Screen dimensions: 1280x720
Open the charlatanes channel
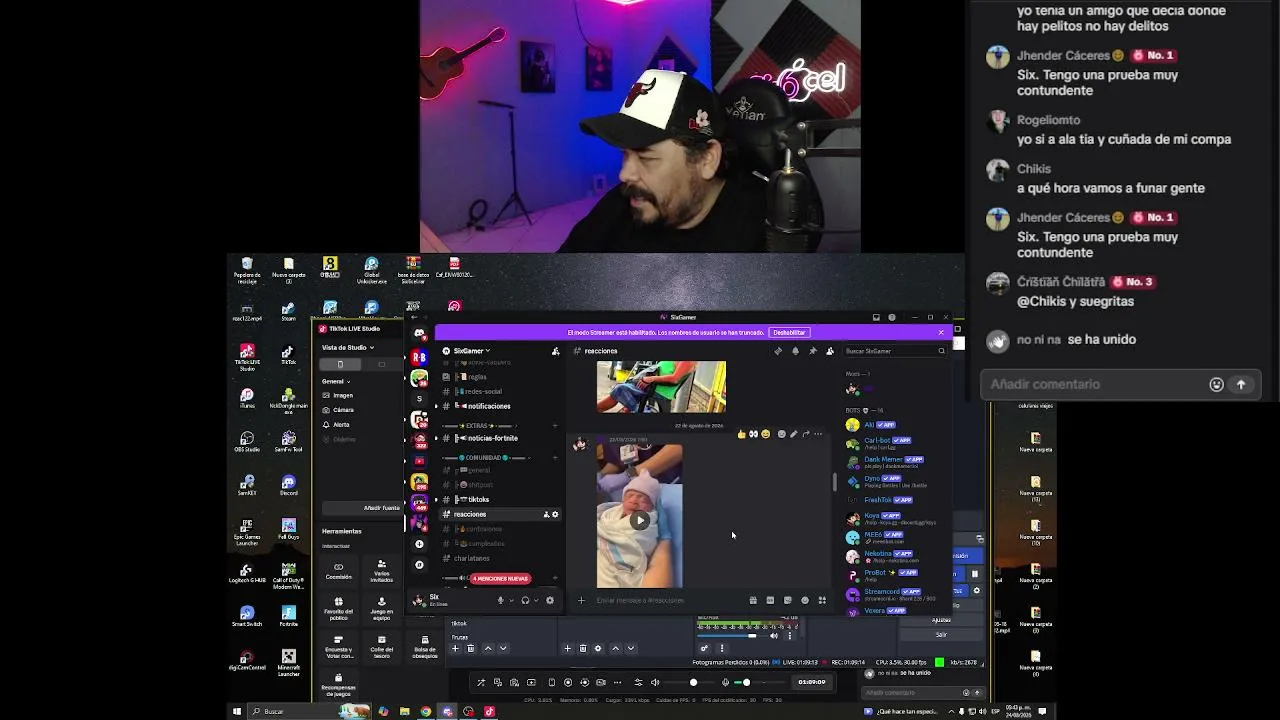(472, 558)
